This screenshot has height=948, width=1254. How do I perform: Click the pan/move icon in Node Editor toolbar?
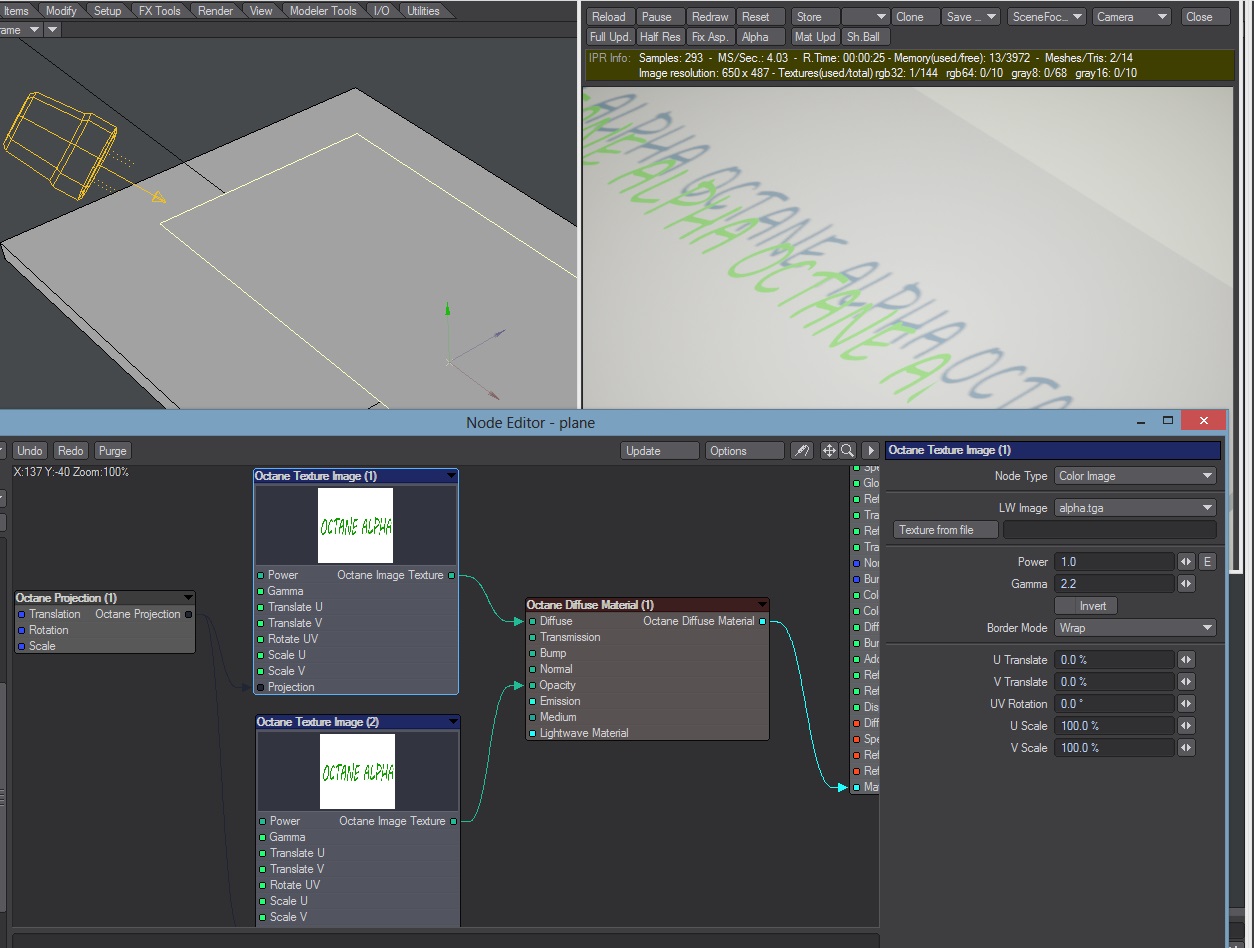pos(829,451)
